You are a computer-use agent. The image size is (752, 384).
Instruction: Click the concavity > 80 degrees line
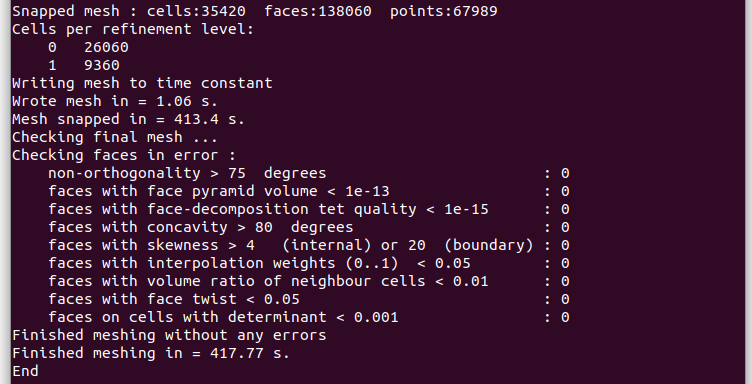[308, 227]
